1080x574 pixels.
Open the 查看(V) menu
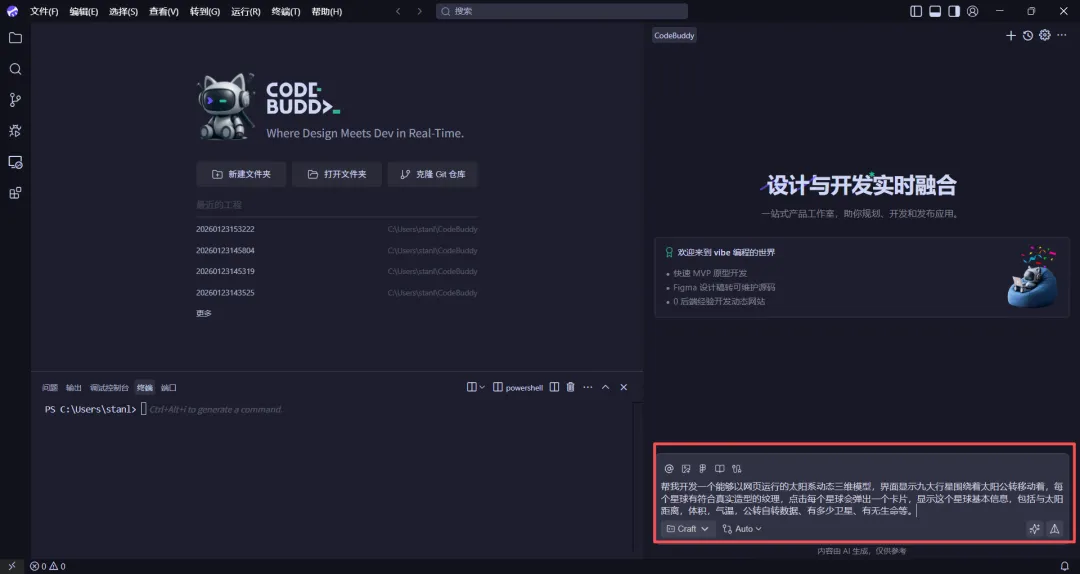tap(164, 11)
